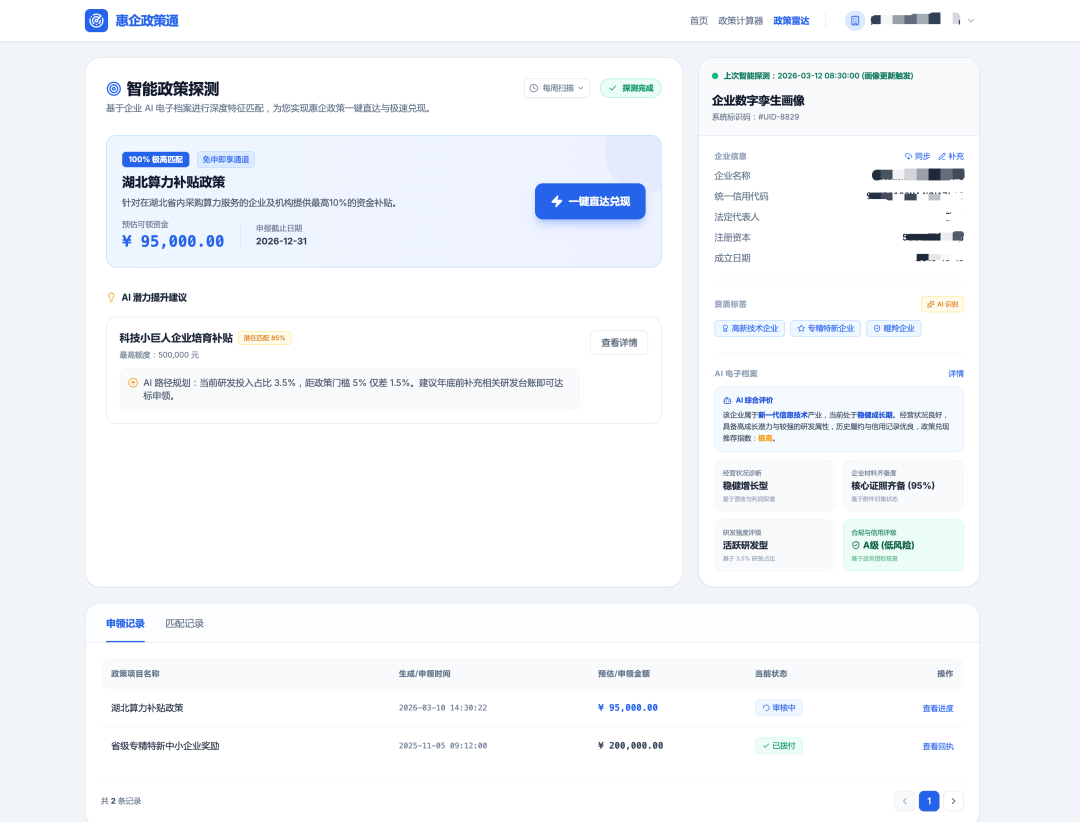This screenshot has width=1080, height=822.
Task: Click the 补充 edit link in 企业信息
Action: point(951,156)
